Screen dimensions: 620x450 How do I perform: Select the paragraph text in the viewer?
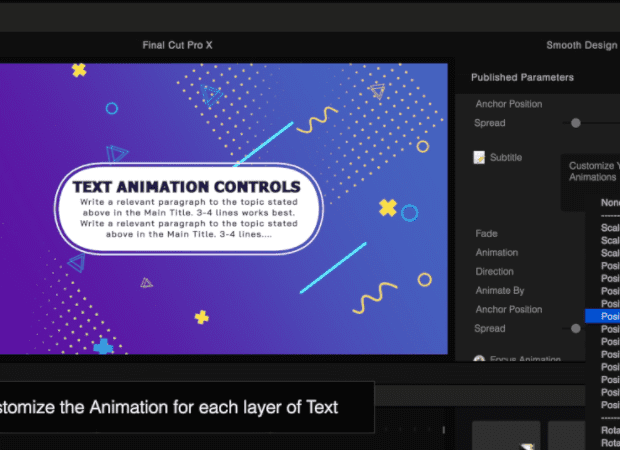click(x=189, y=218)
